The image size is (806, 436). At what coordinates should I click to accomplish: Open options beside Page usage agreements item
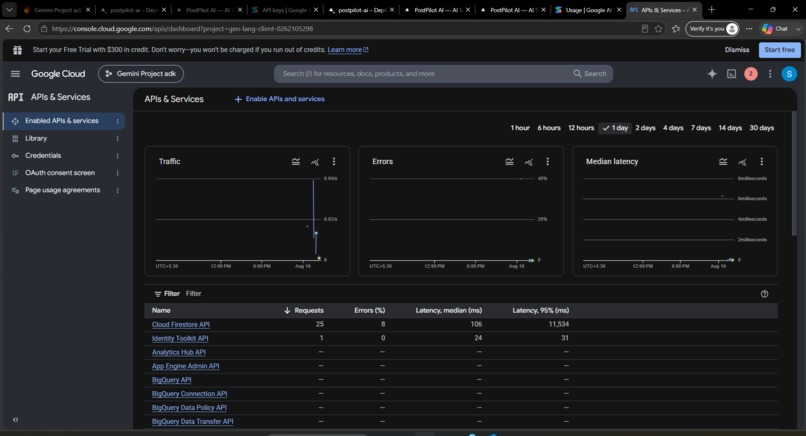click(118, 191)
